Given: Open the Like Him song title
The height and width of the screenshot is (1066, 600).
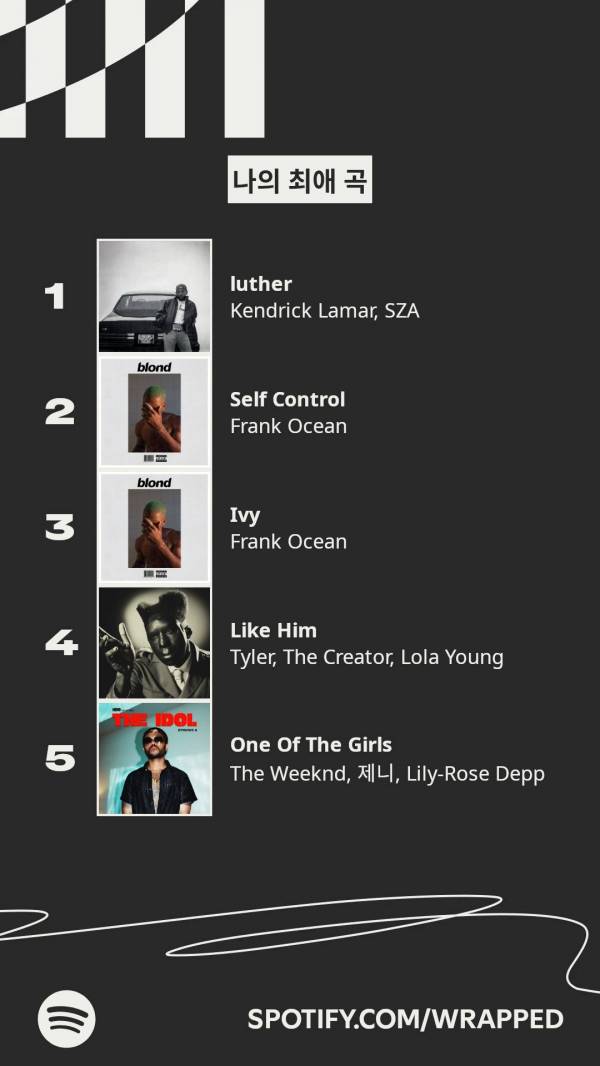Looking at the screenshot, I should [x=273, y=630].
